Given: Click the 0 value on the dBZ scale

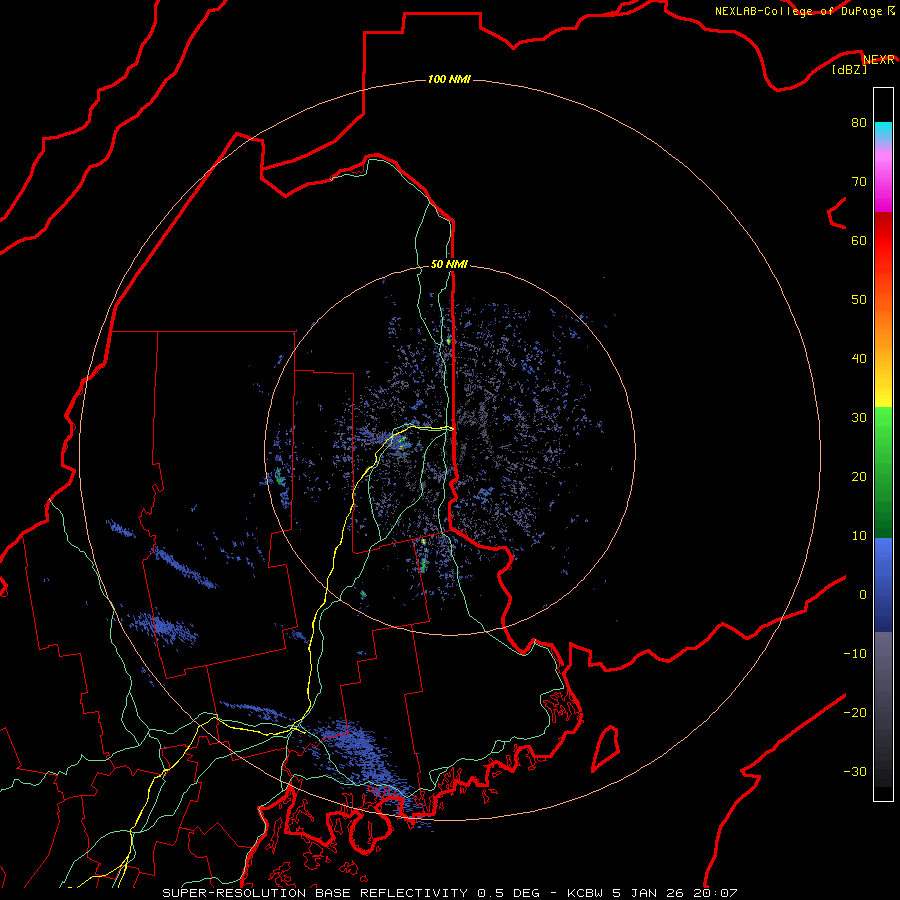Looking at the screenshot, I should click(863, 595).
